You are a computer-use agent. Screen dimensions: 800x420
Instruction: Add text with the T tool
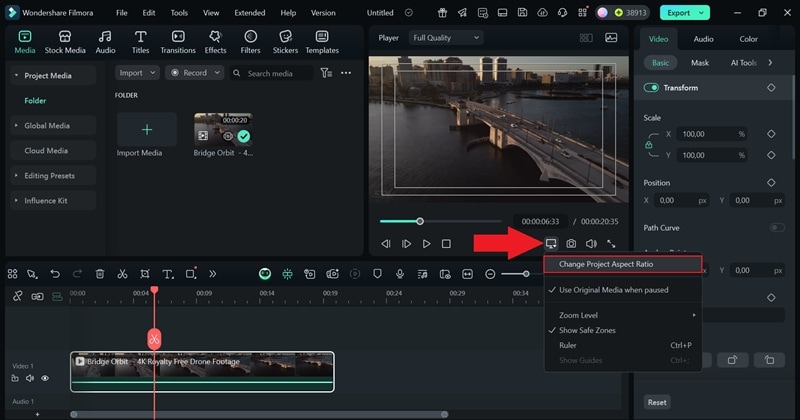click(167, 274)
